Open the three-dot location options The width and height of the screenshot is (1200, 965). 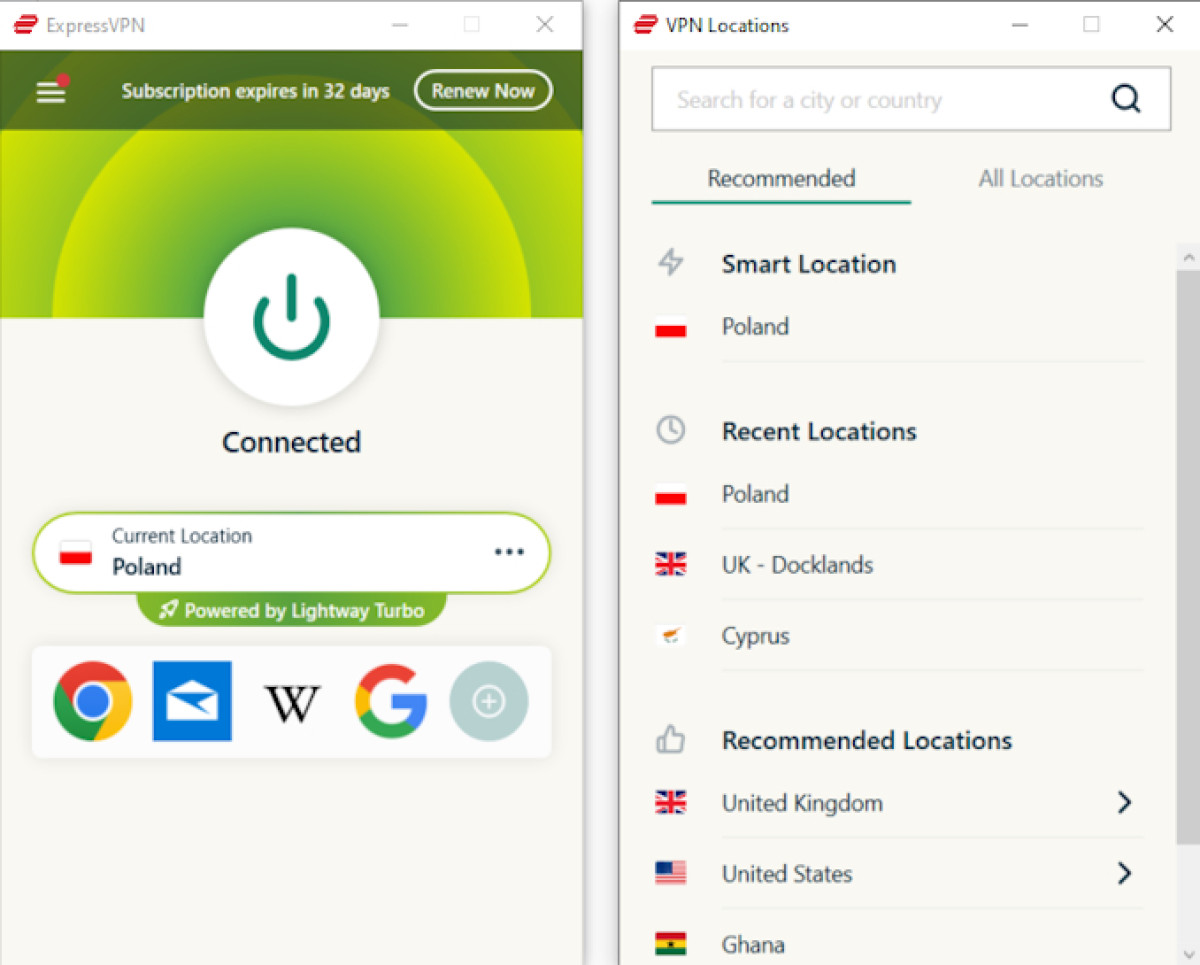[x=509, y=552]
